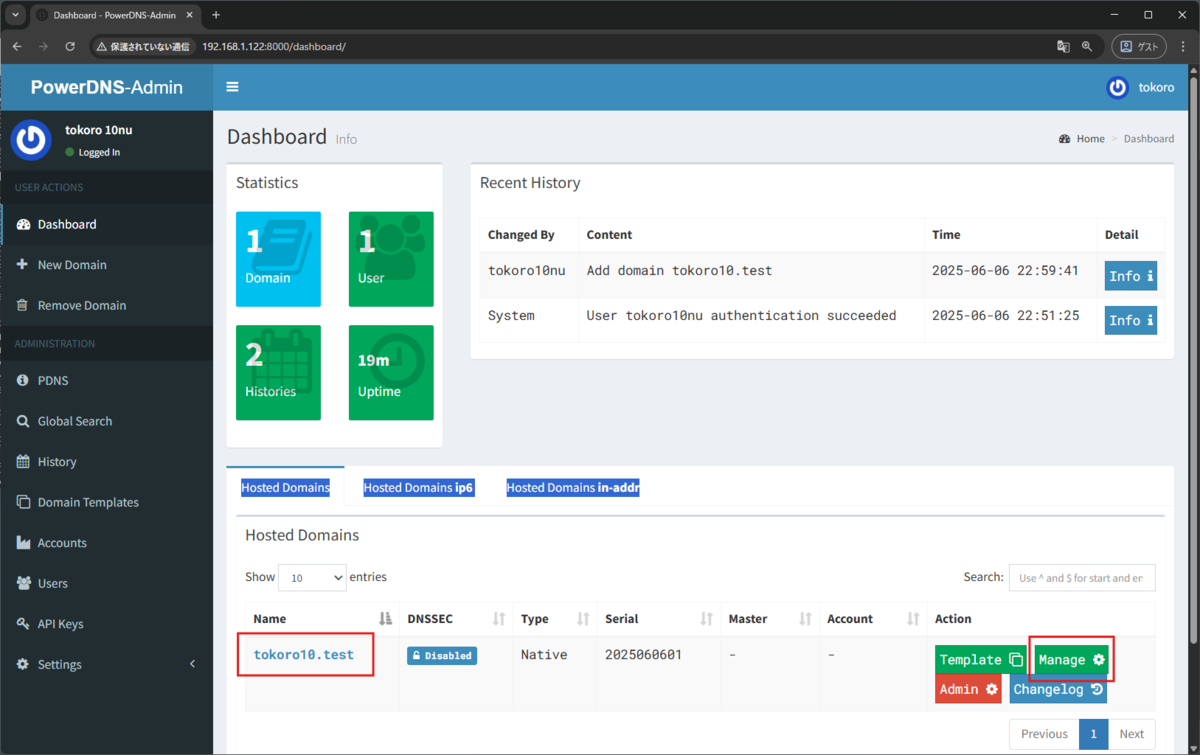Switch to Hosted Domains in-addr tab
This screenshot has height=755, width=1200.
point(572,488)
